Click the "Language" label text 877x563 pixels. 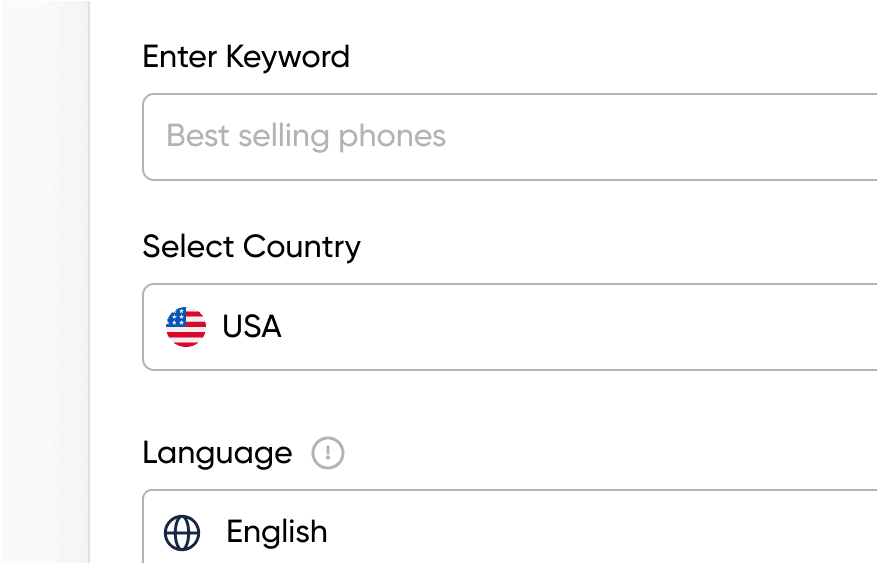[217, 453]
